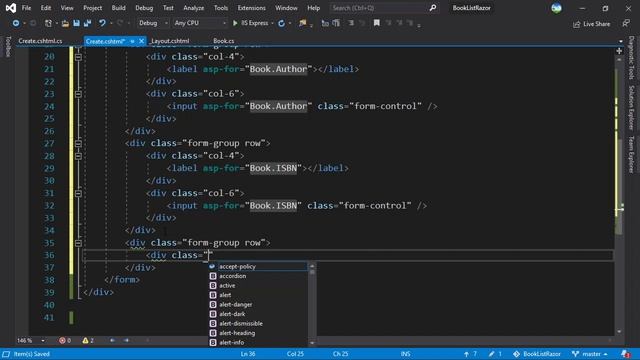Viewport: 640px width, 360px height.
Task: Select accept-policy in the autocomplete list
Action: (258, 267)
